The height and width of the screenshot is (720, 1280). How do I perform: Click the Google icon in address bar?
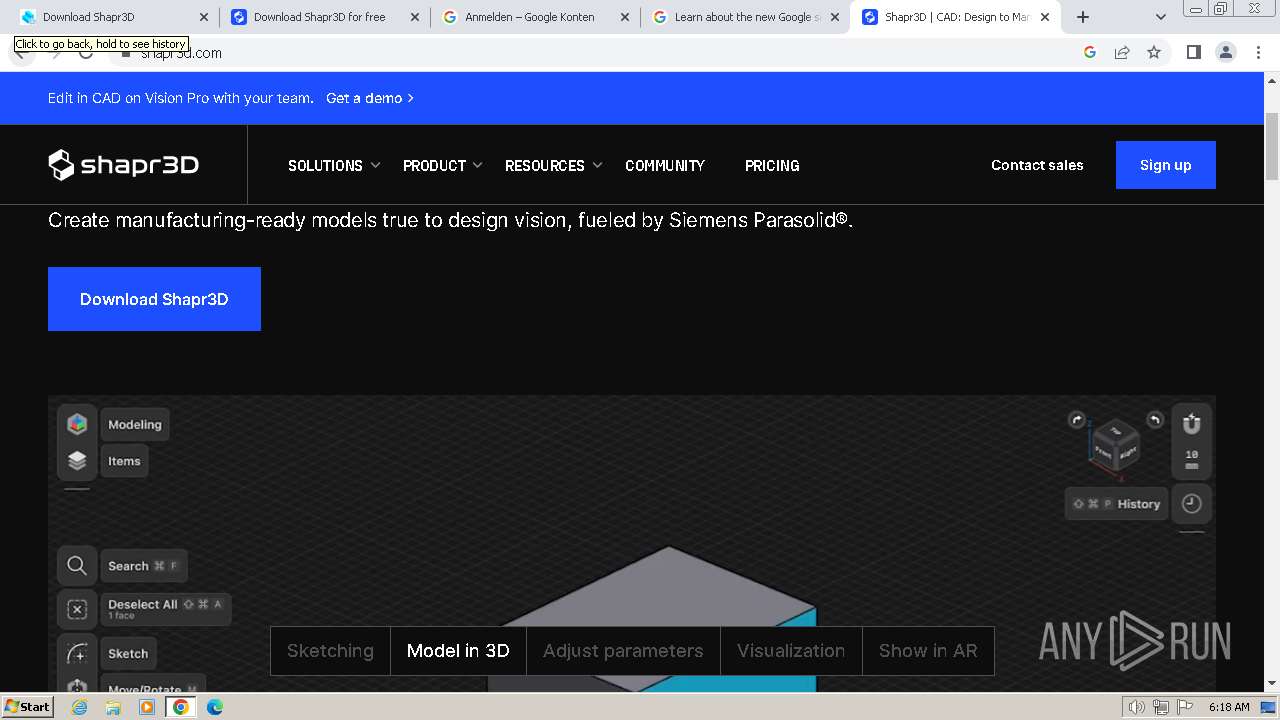point(1090,52)
